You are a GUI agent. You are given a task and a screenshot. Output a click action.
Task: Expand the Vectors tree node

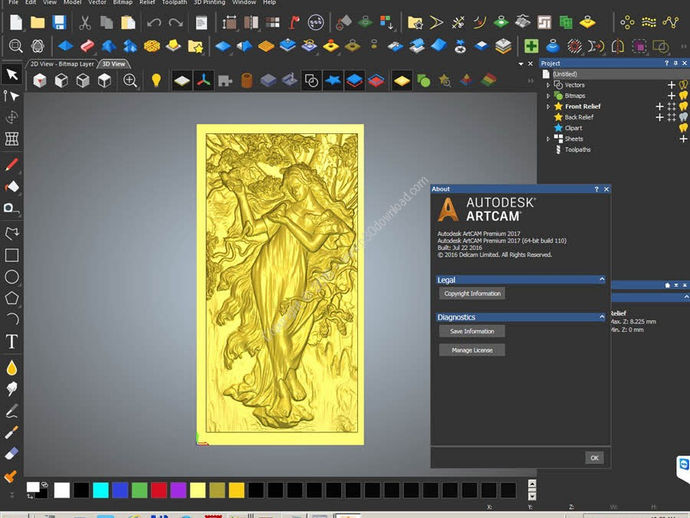548,84
